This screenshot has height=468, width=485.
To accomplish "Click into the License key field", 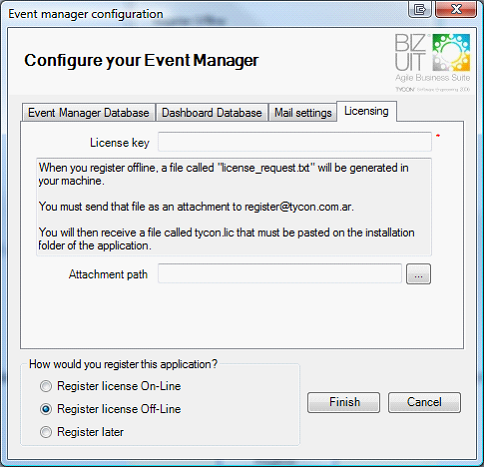I will click(295, 142).
